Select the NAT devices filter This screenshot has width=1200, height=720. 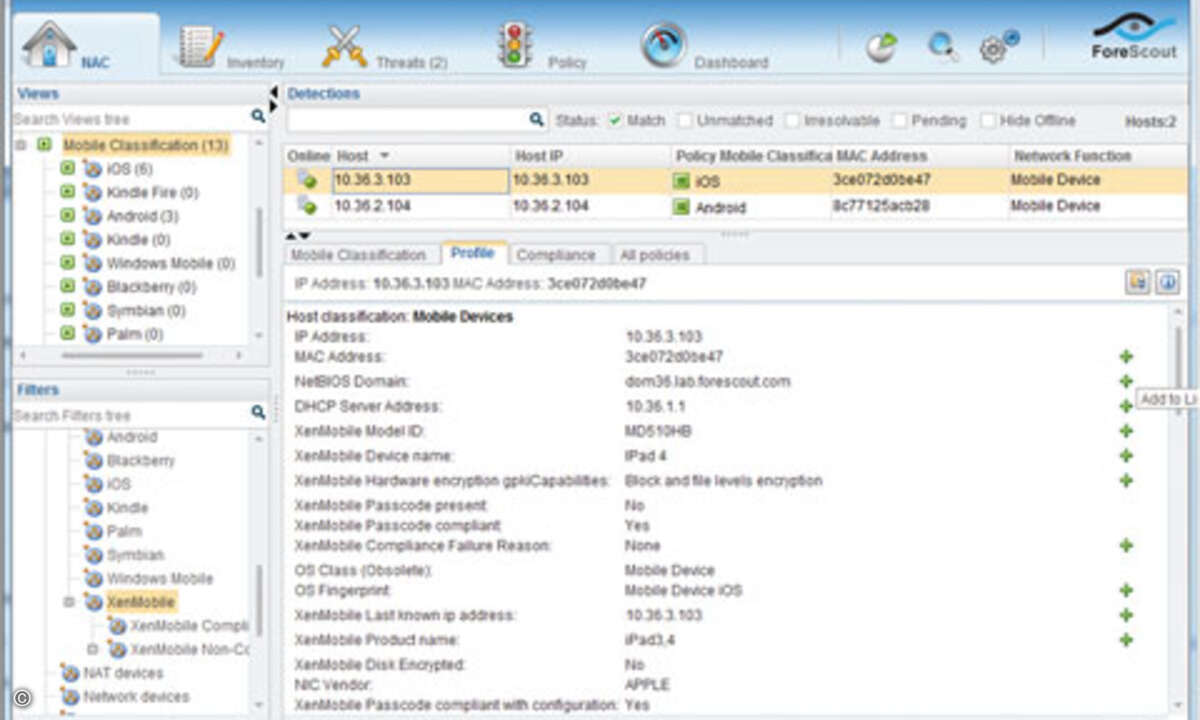coord(124,673)
